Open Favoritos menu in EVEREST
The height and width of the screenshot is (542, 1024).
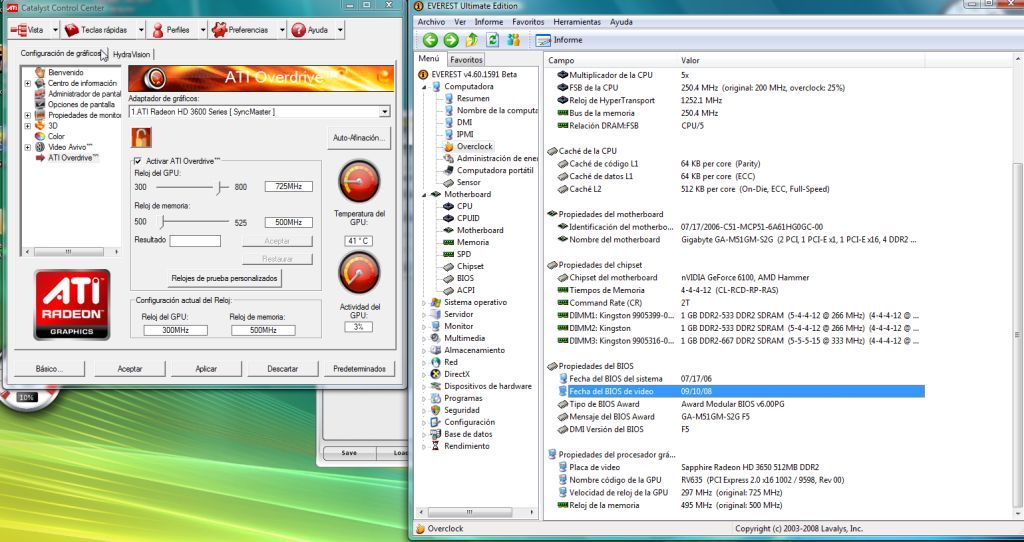coord(528,22)
